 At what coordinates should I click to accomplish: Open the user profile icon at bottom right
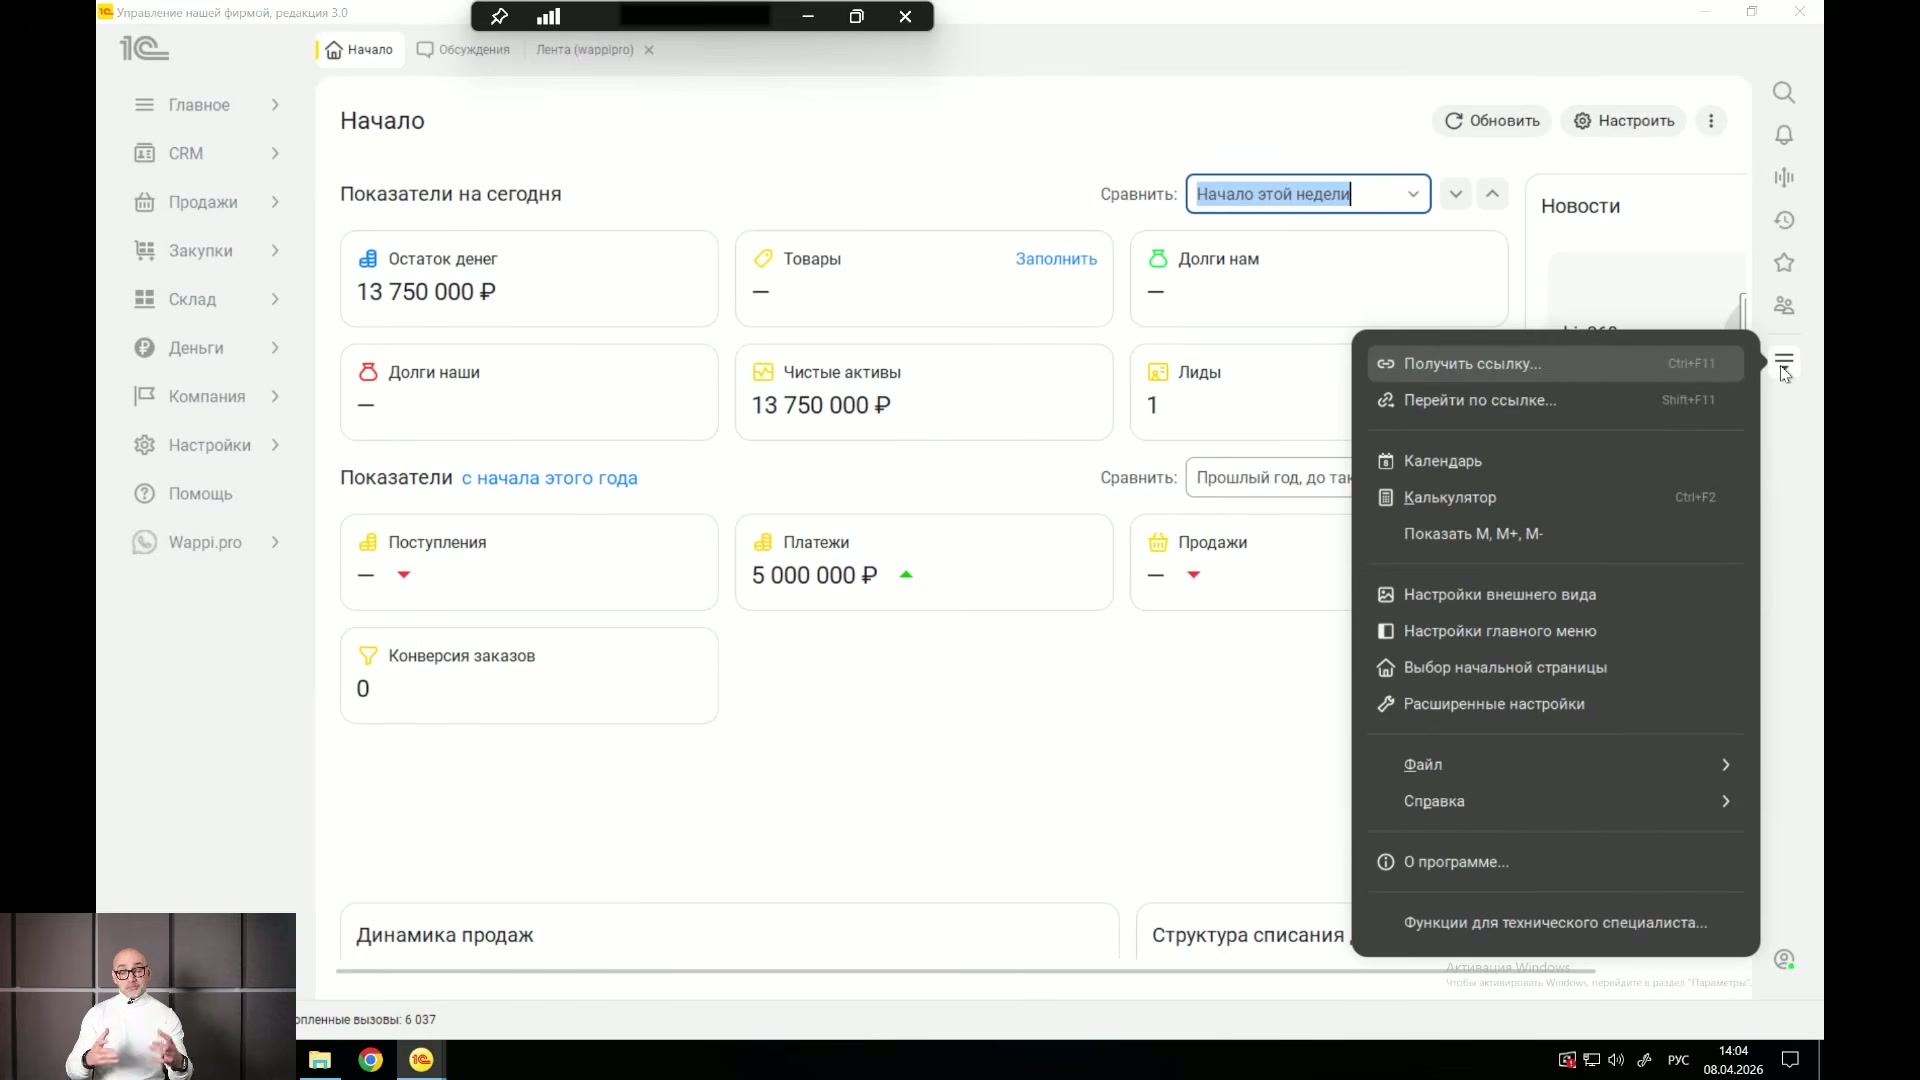(x=1784, y=960)
